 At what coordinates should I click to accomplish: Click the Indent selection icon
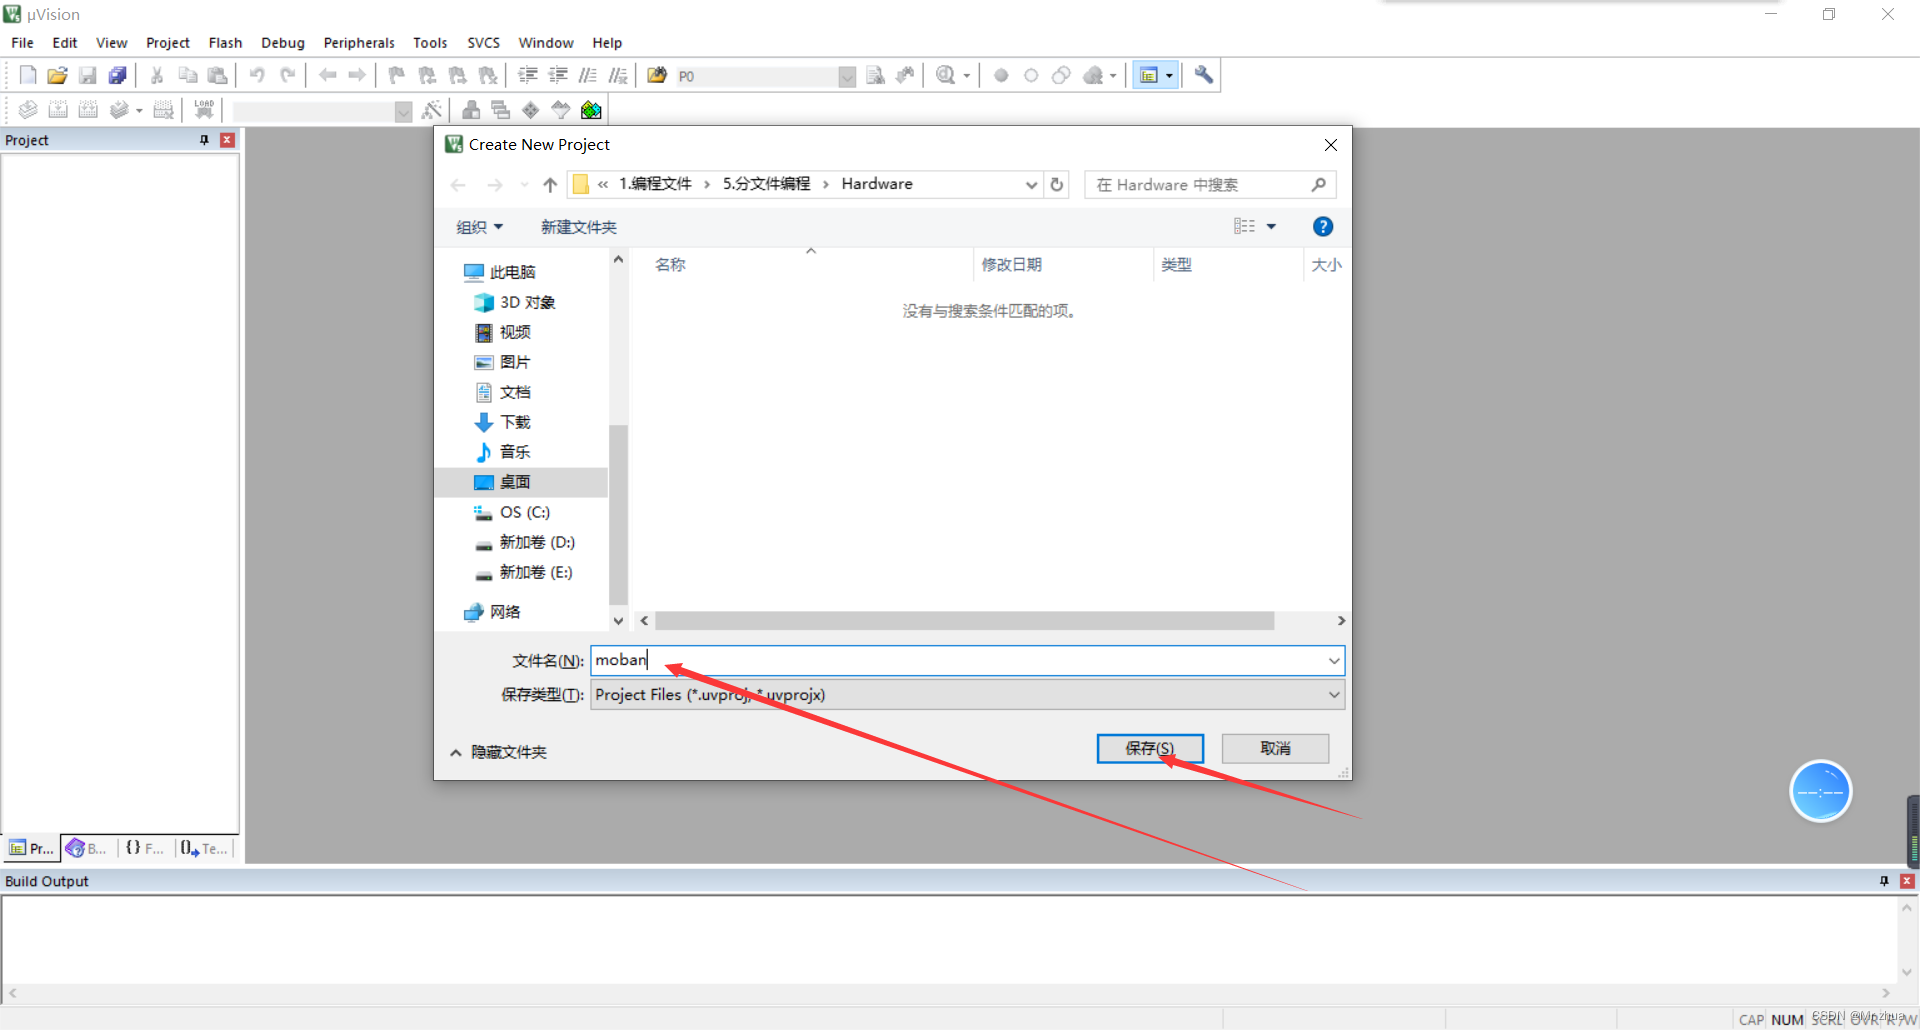tap(528, 75)
